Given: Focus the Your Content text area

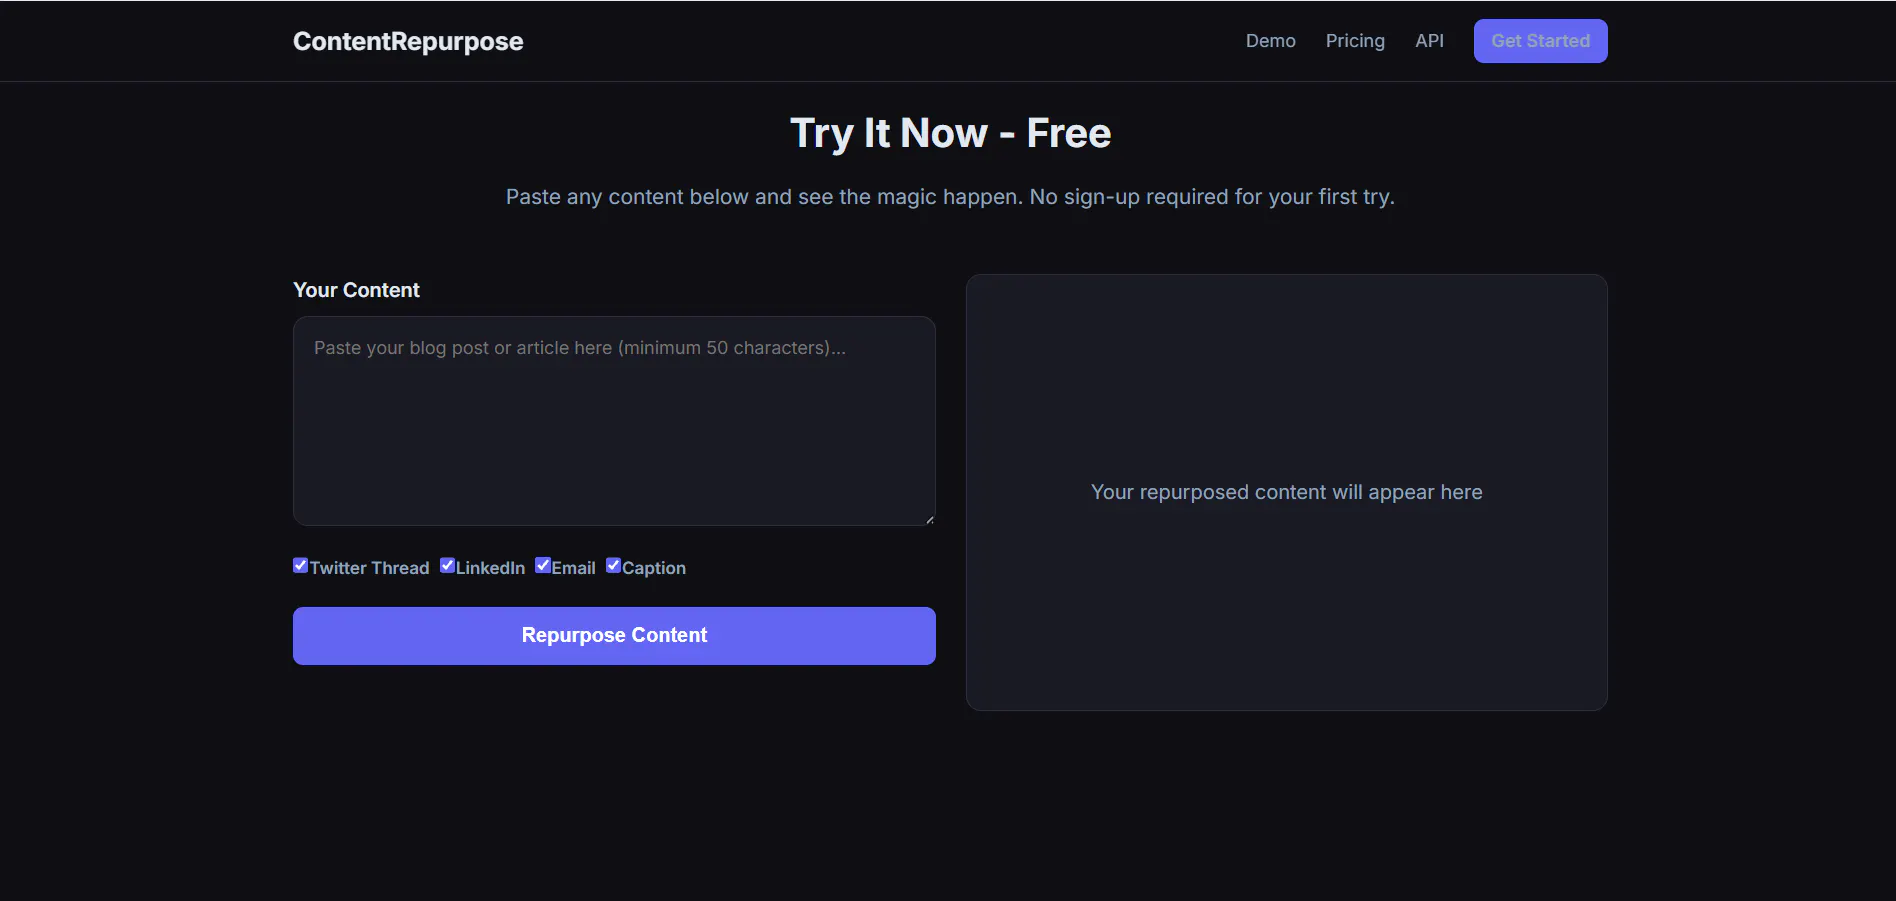Looking at the screenshot, I should tap(614, 421).
